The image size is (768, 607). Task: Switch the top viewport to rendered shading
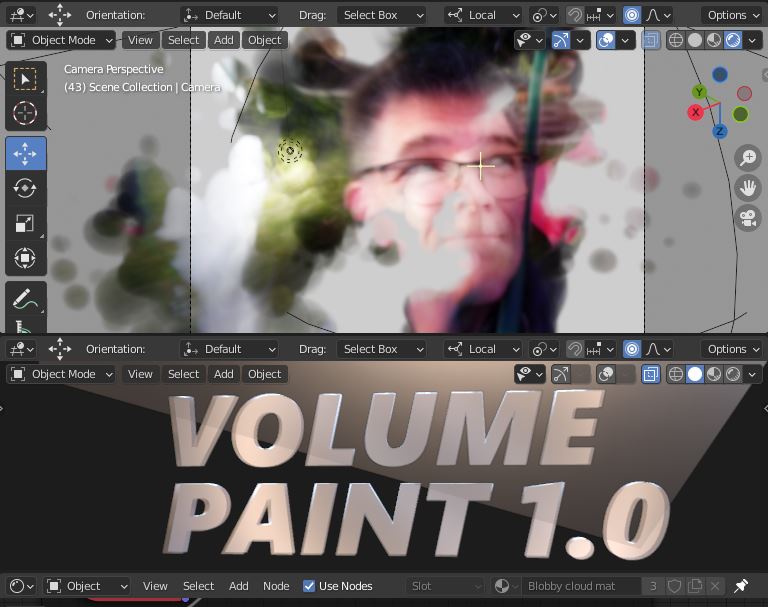733,40
